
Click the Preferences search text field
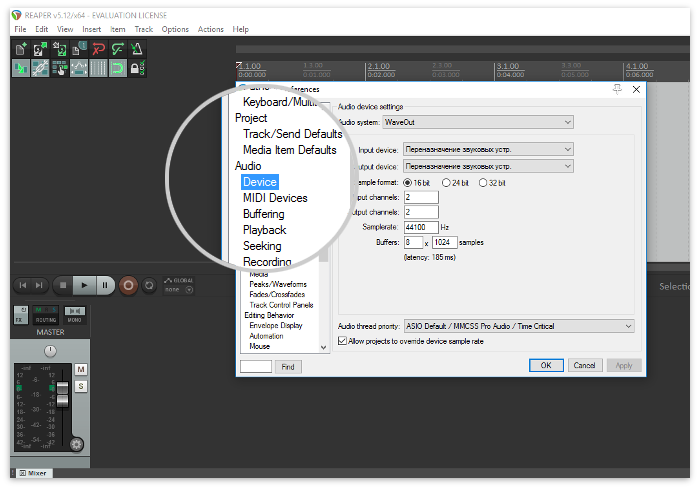pos(256,367)
